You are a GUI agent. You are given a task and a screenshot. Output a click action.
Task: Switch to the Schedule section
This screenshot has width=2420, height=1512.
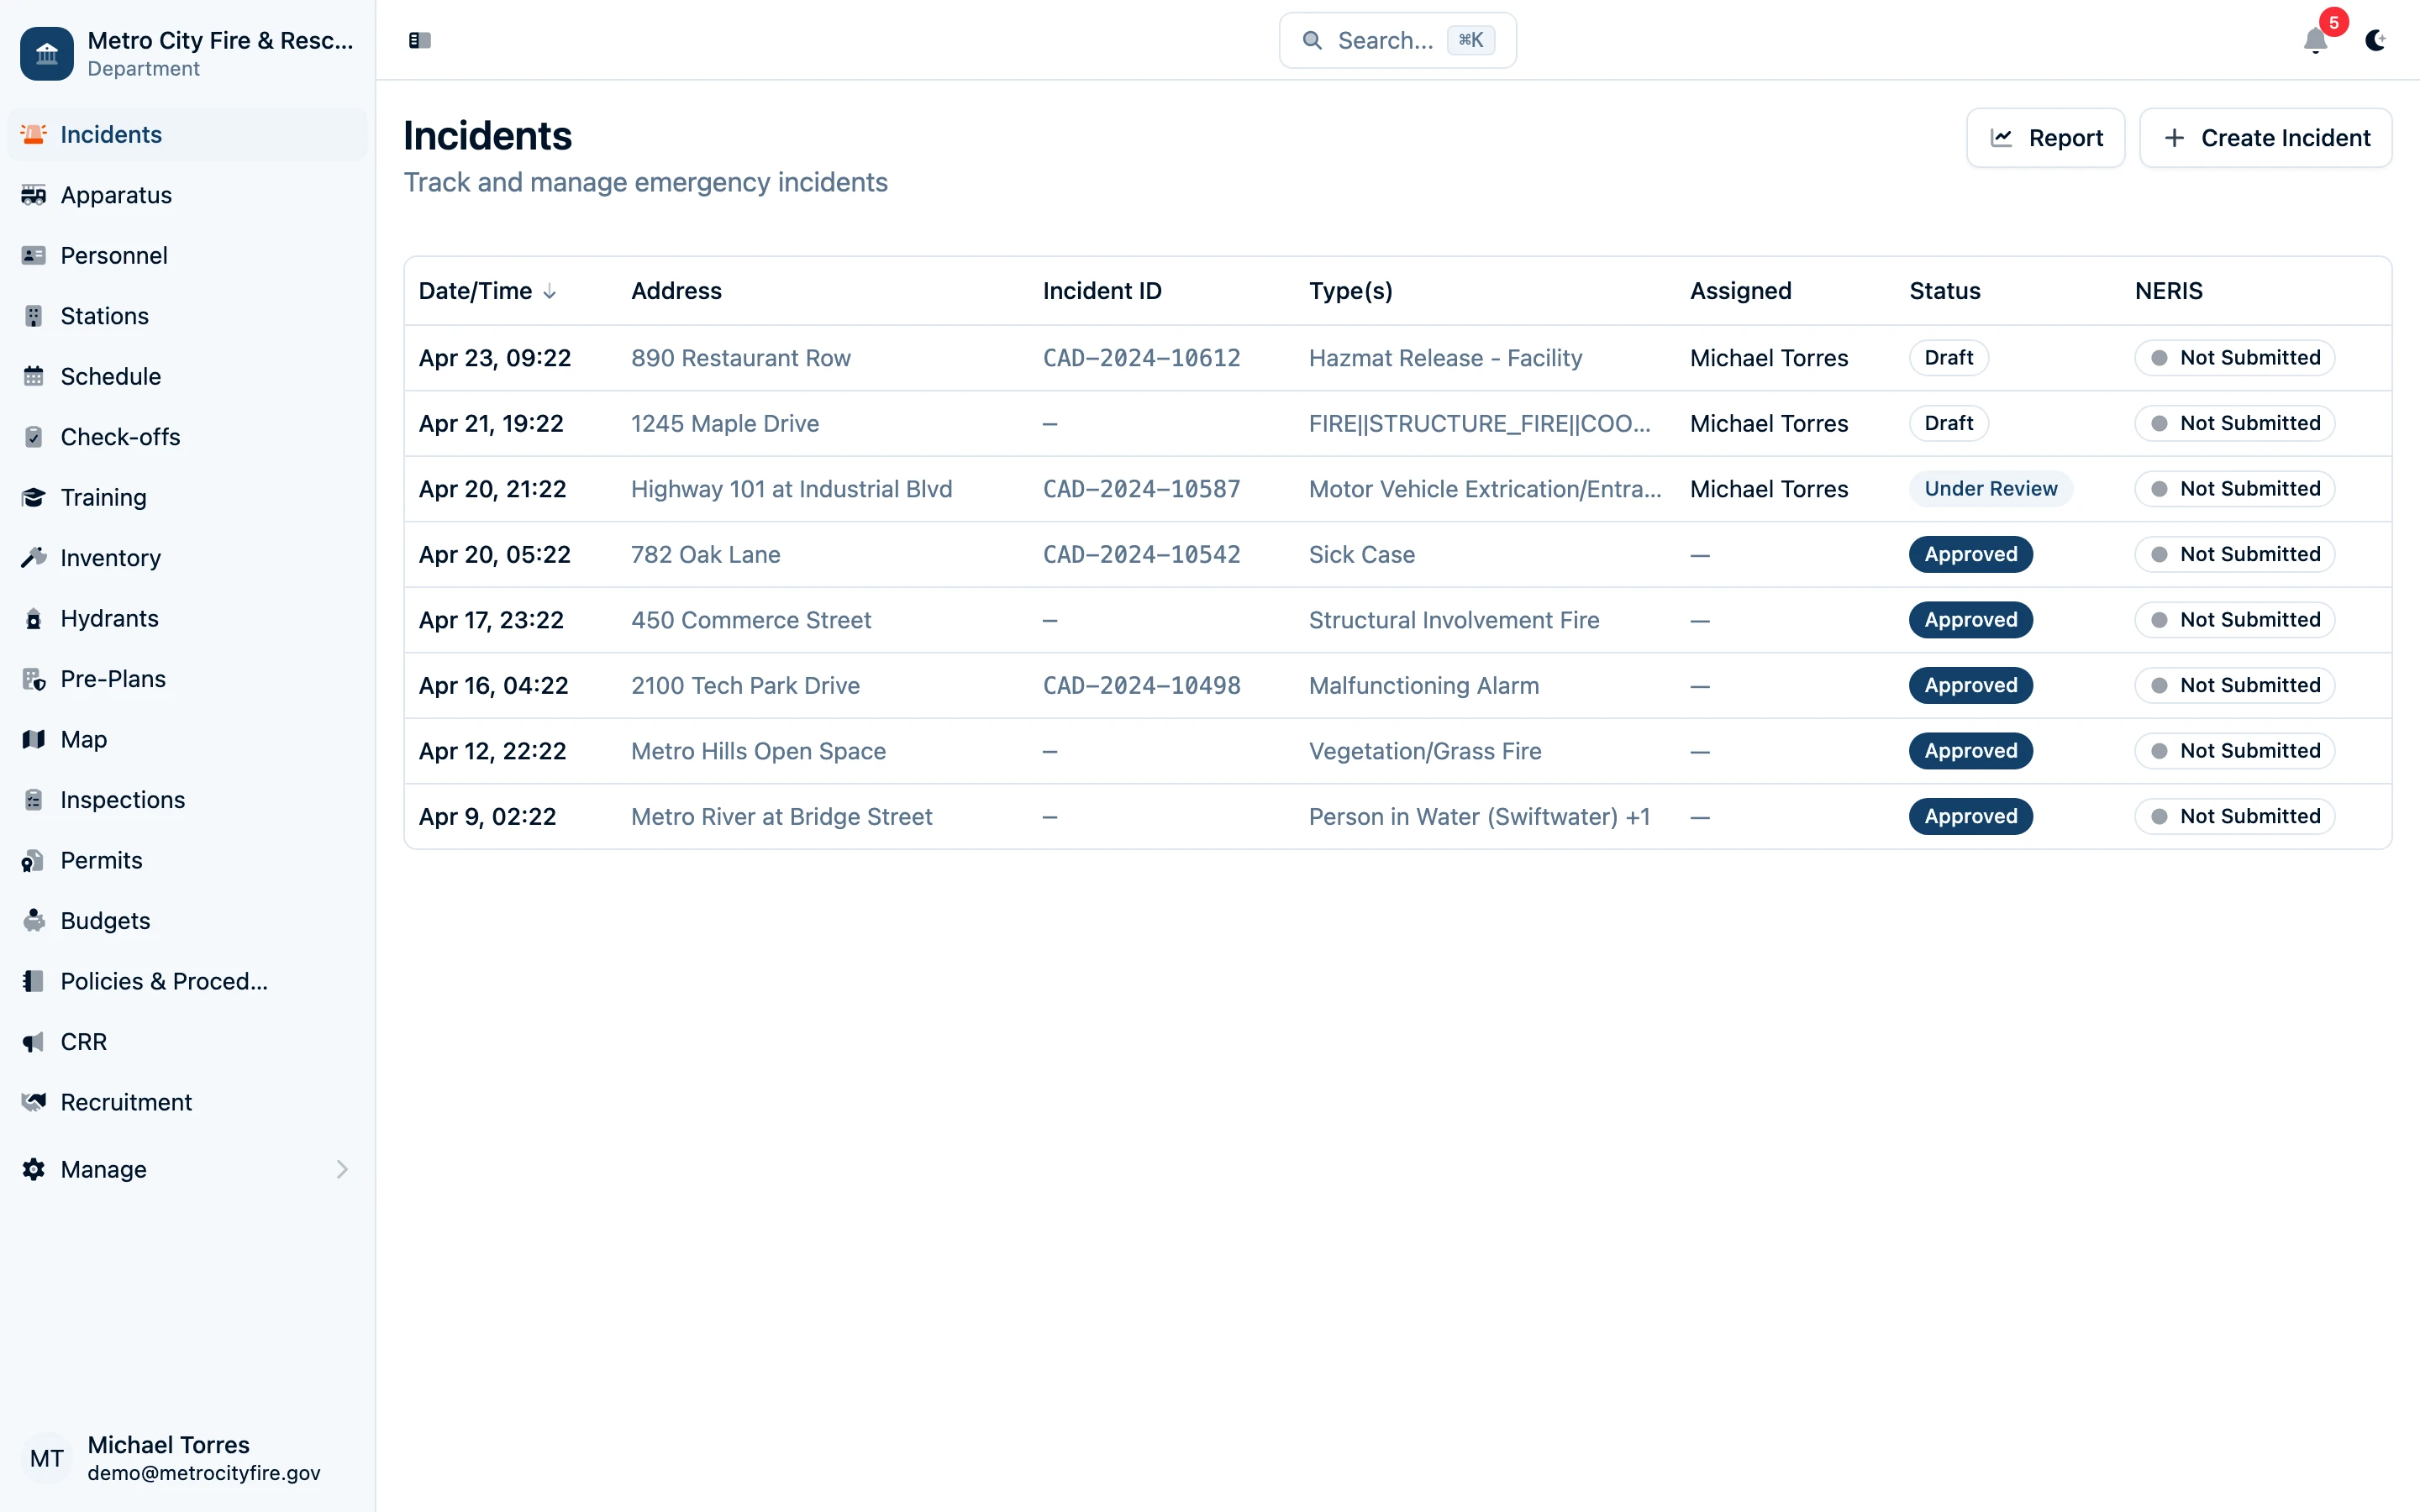point(109,376)
